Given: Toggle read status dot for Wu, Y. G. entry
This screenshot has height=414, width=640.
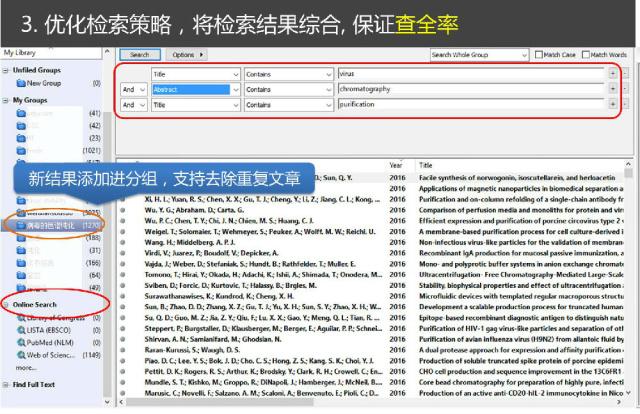Looking at the screenshot, I should click(x=122, y=210).
